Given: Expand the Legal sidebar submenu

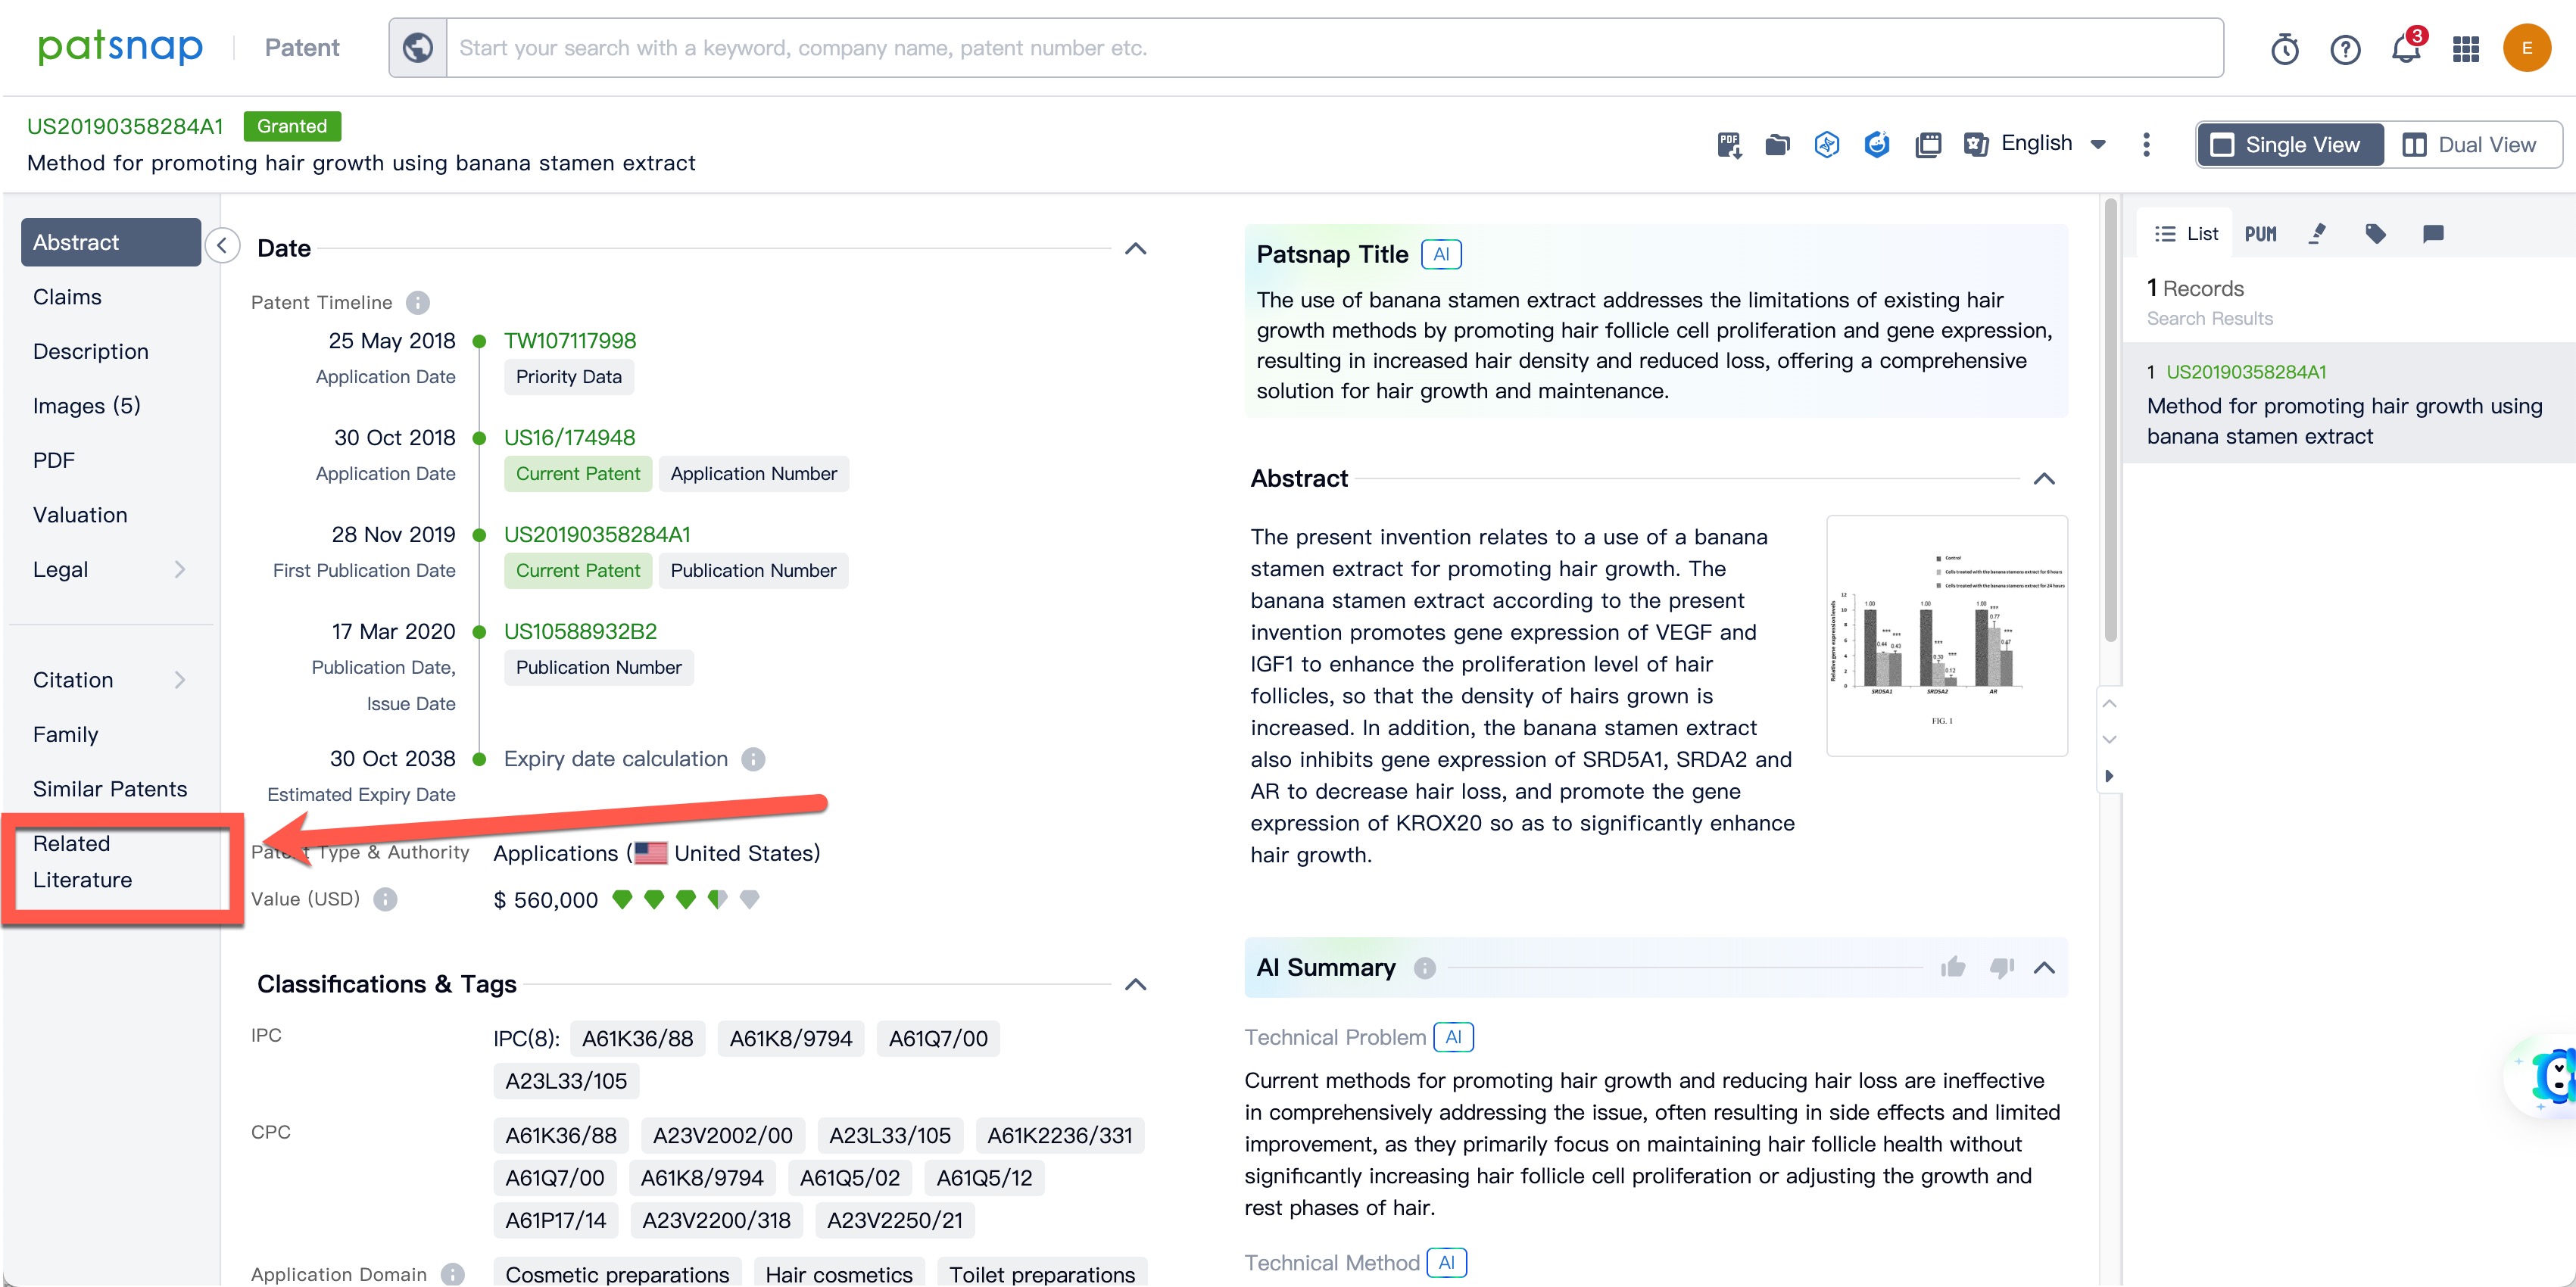Looking at the screenshot, I should (180, 569).
